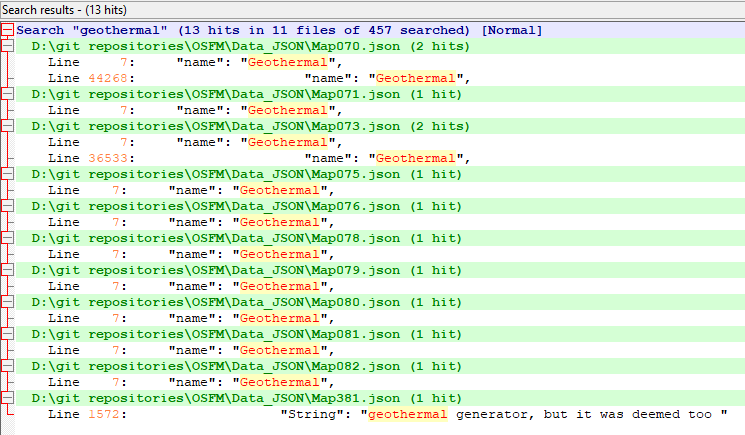The image size is (745, 435).
Task: Click the highlighted "Geothermal" match on Line 44268
Action: click(x=417, y=78)
